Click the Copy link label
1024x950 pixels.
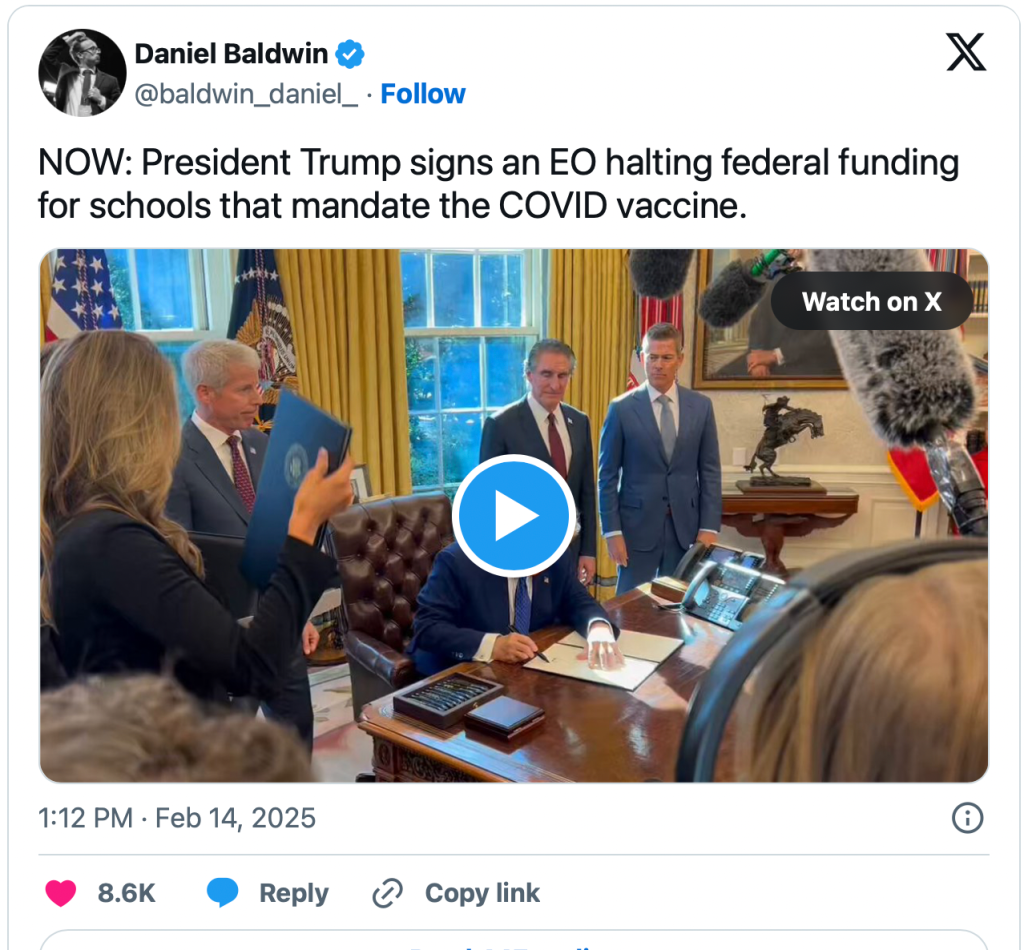(483, 893)
